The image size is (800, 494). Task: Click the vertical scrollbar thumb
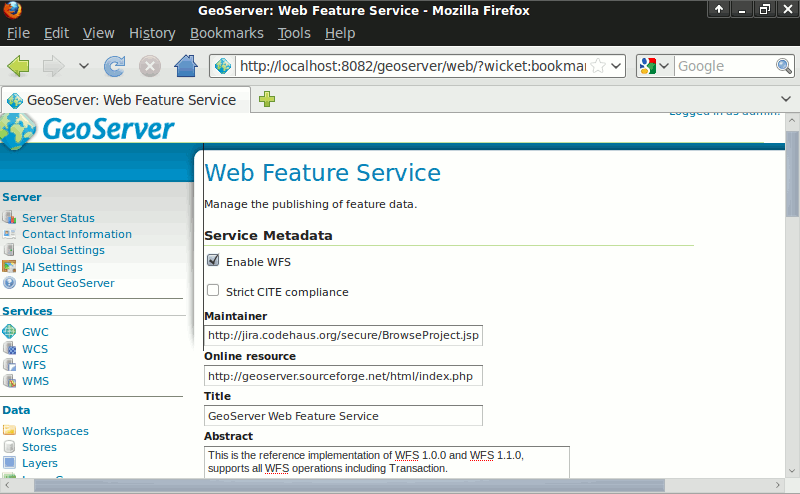click(x=791, y=174)
